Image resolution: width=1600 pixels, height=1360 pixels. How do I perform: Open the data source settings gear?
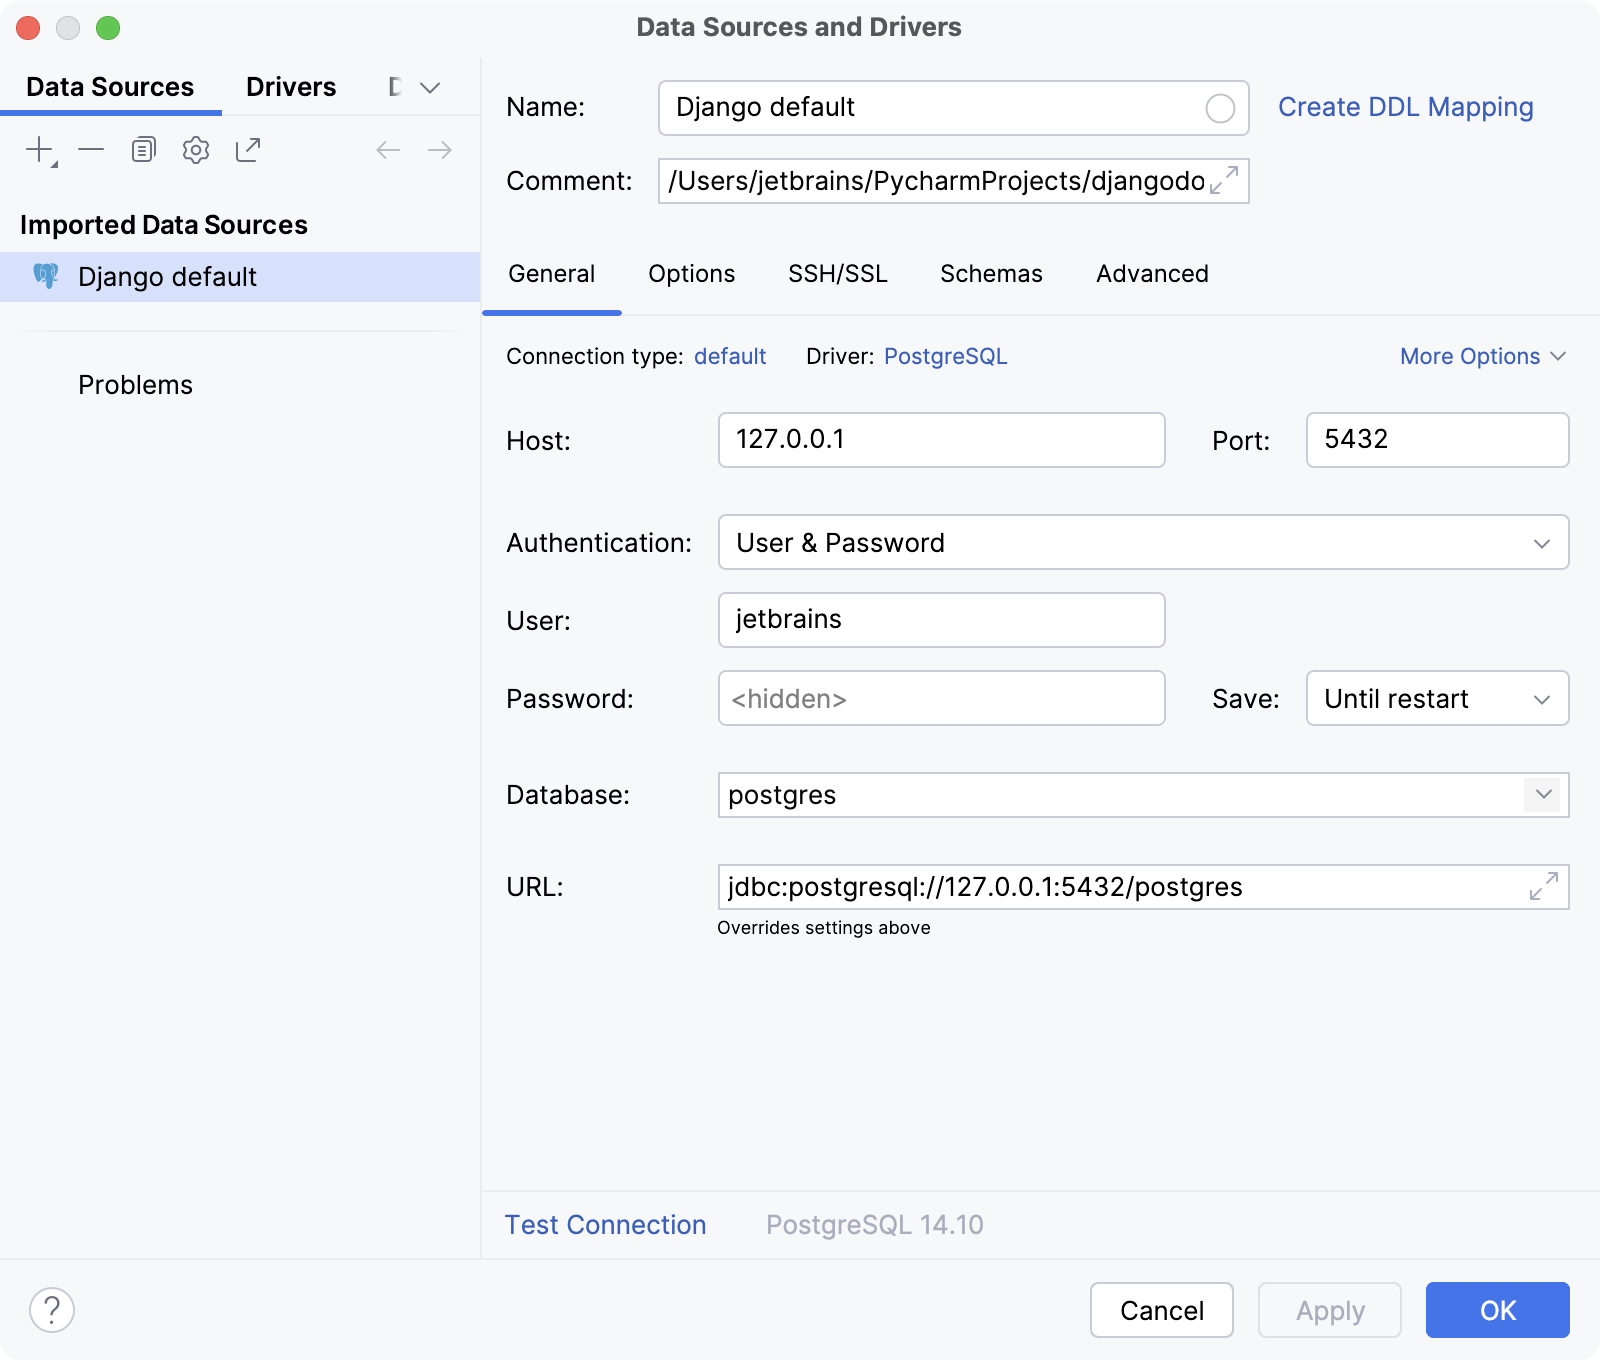click(196, 149)
